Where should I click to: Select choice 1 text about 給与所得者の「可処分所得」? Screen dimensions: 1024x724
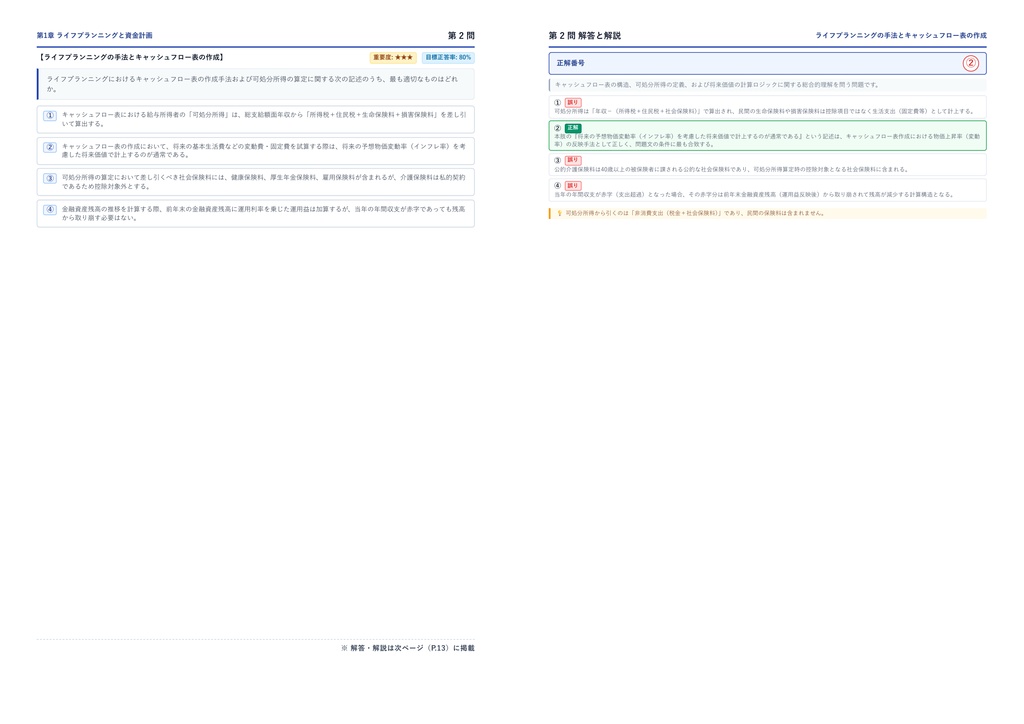[264, 119]
